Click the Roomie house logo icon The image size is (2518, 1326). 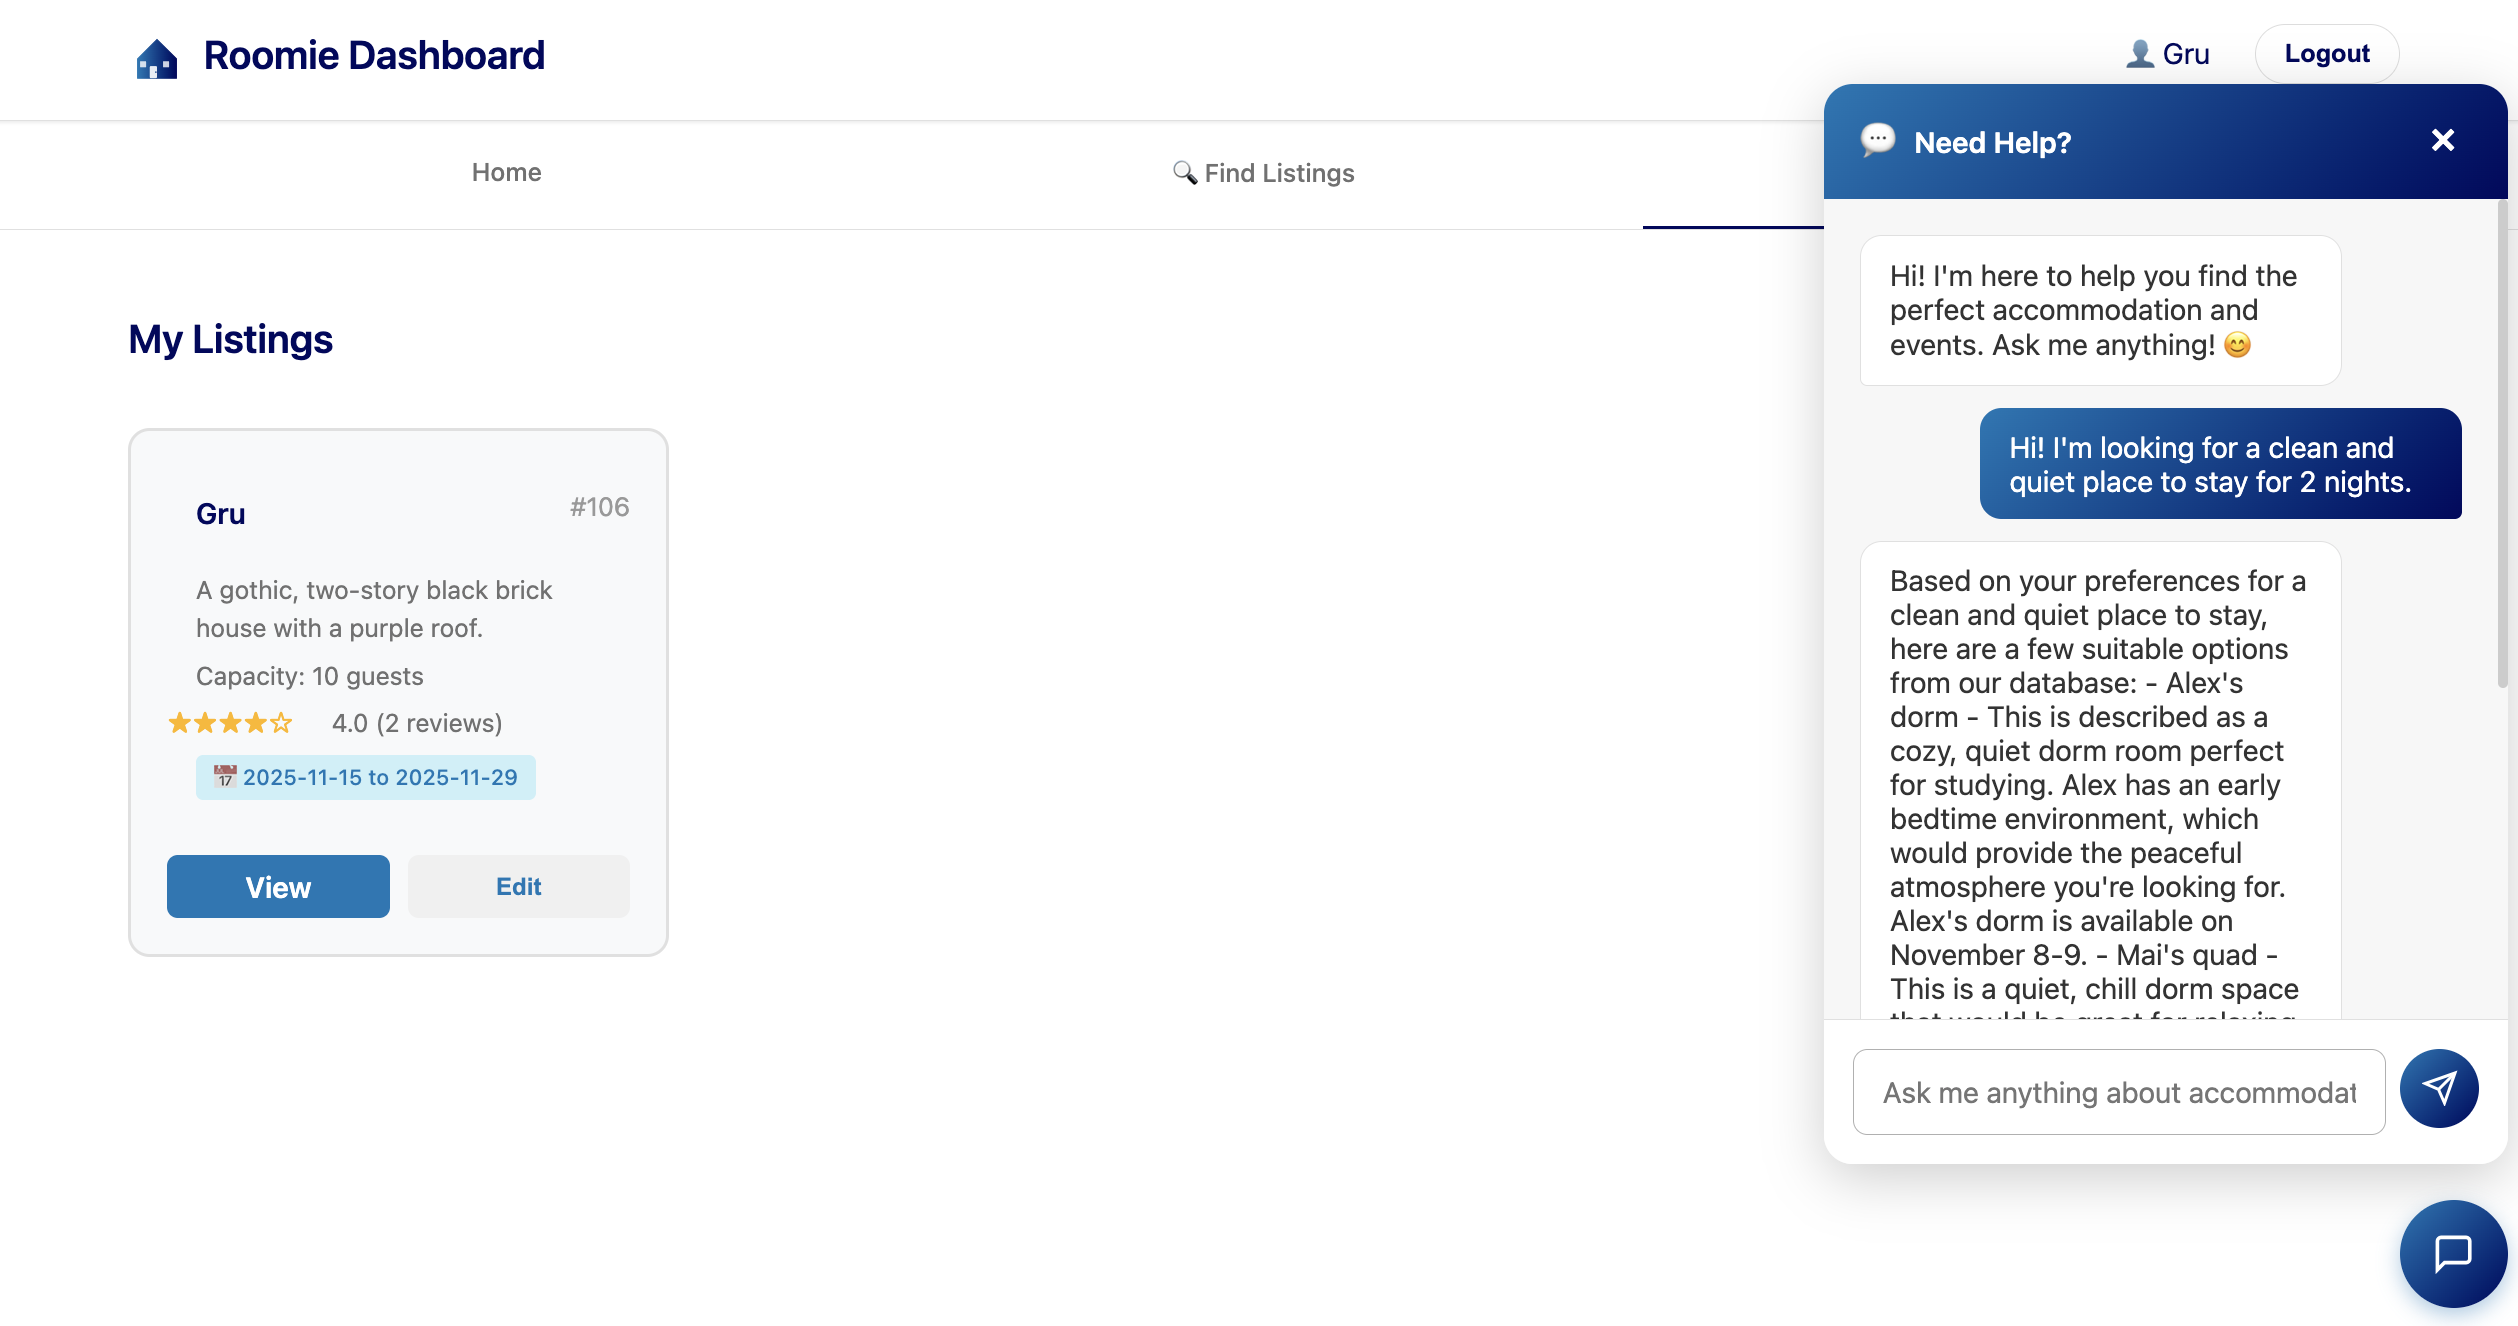pos(157,58)
